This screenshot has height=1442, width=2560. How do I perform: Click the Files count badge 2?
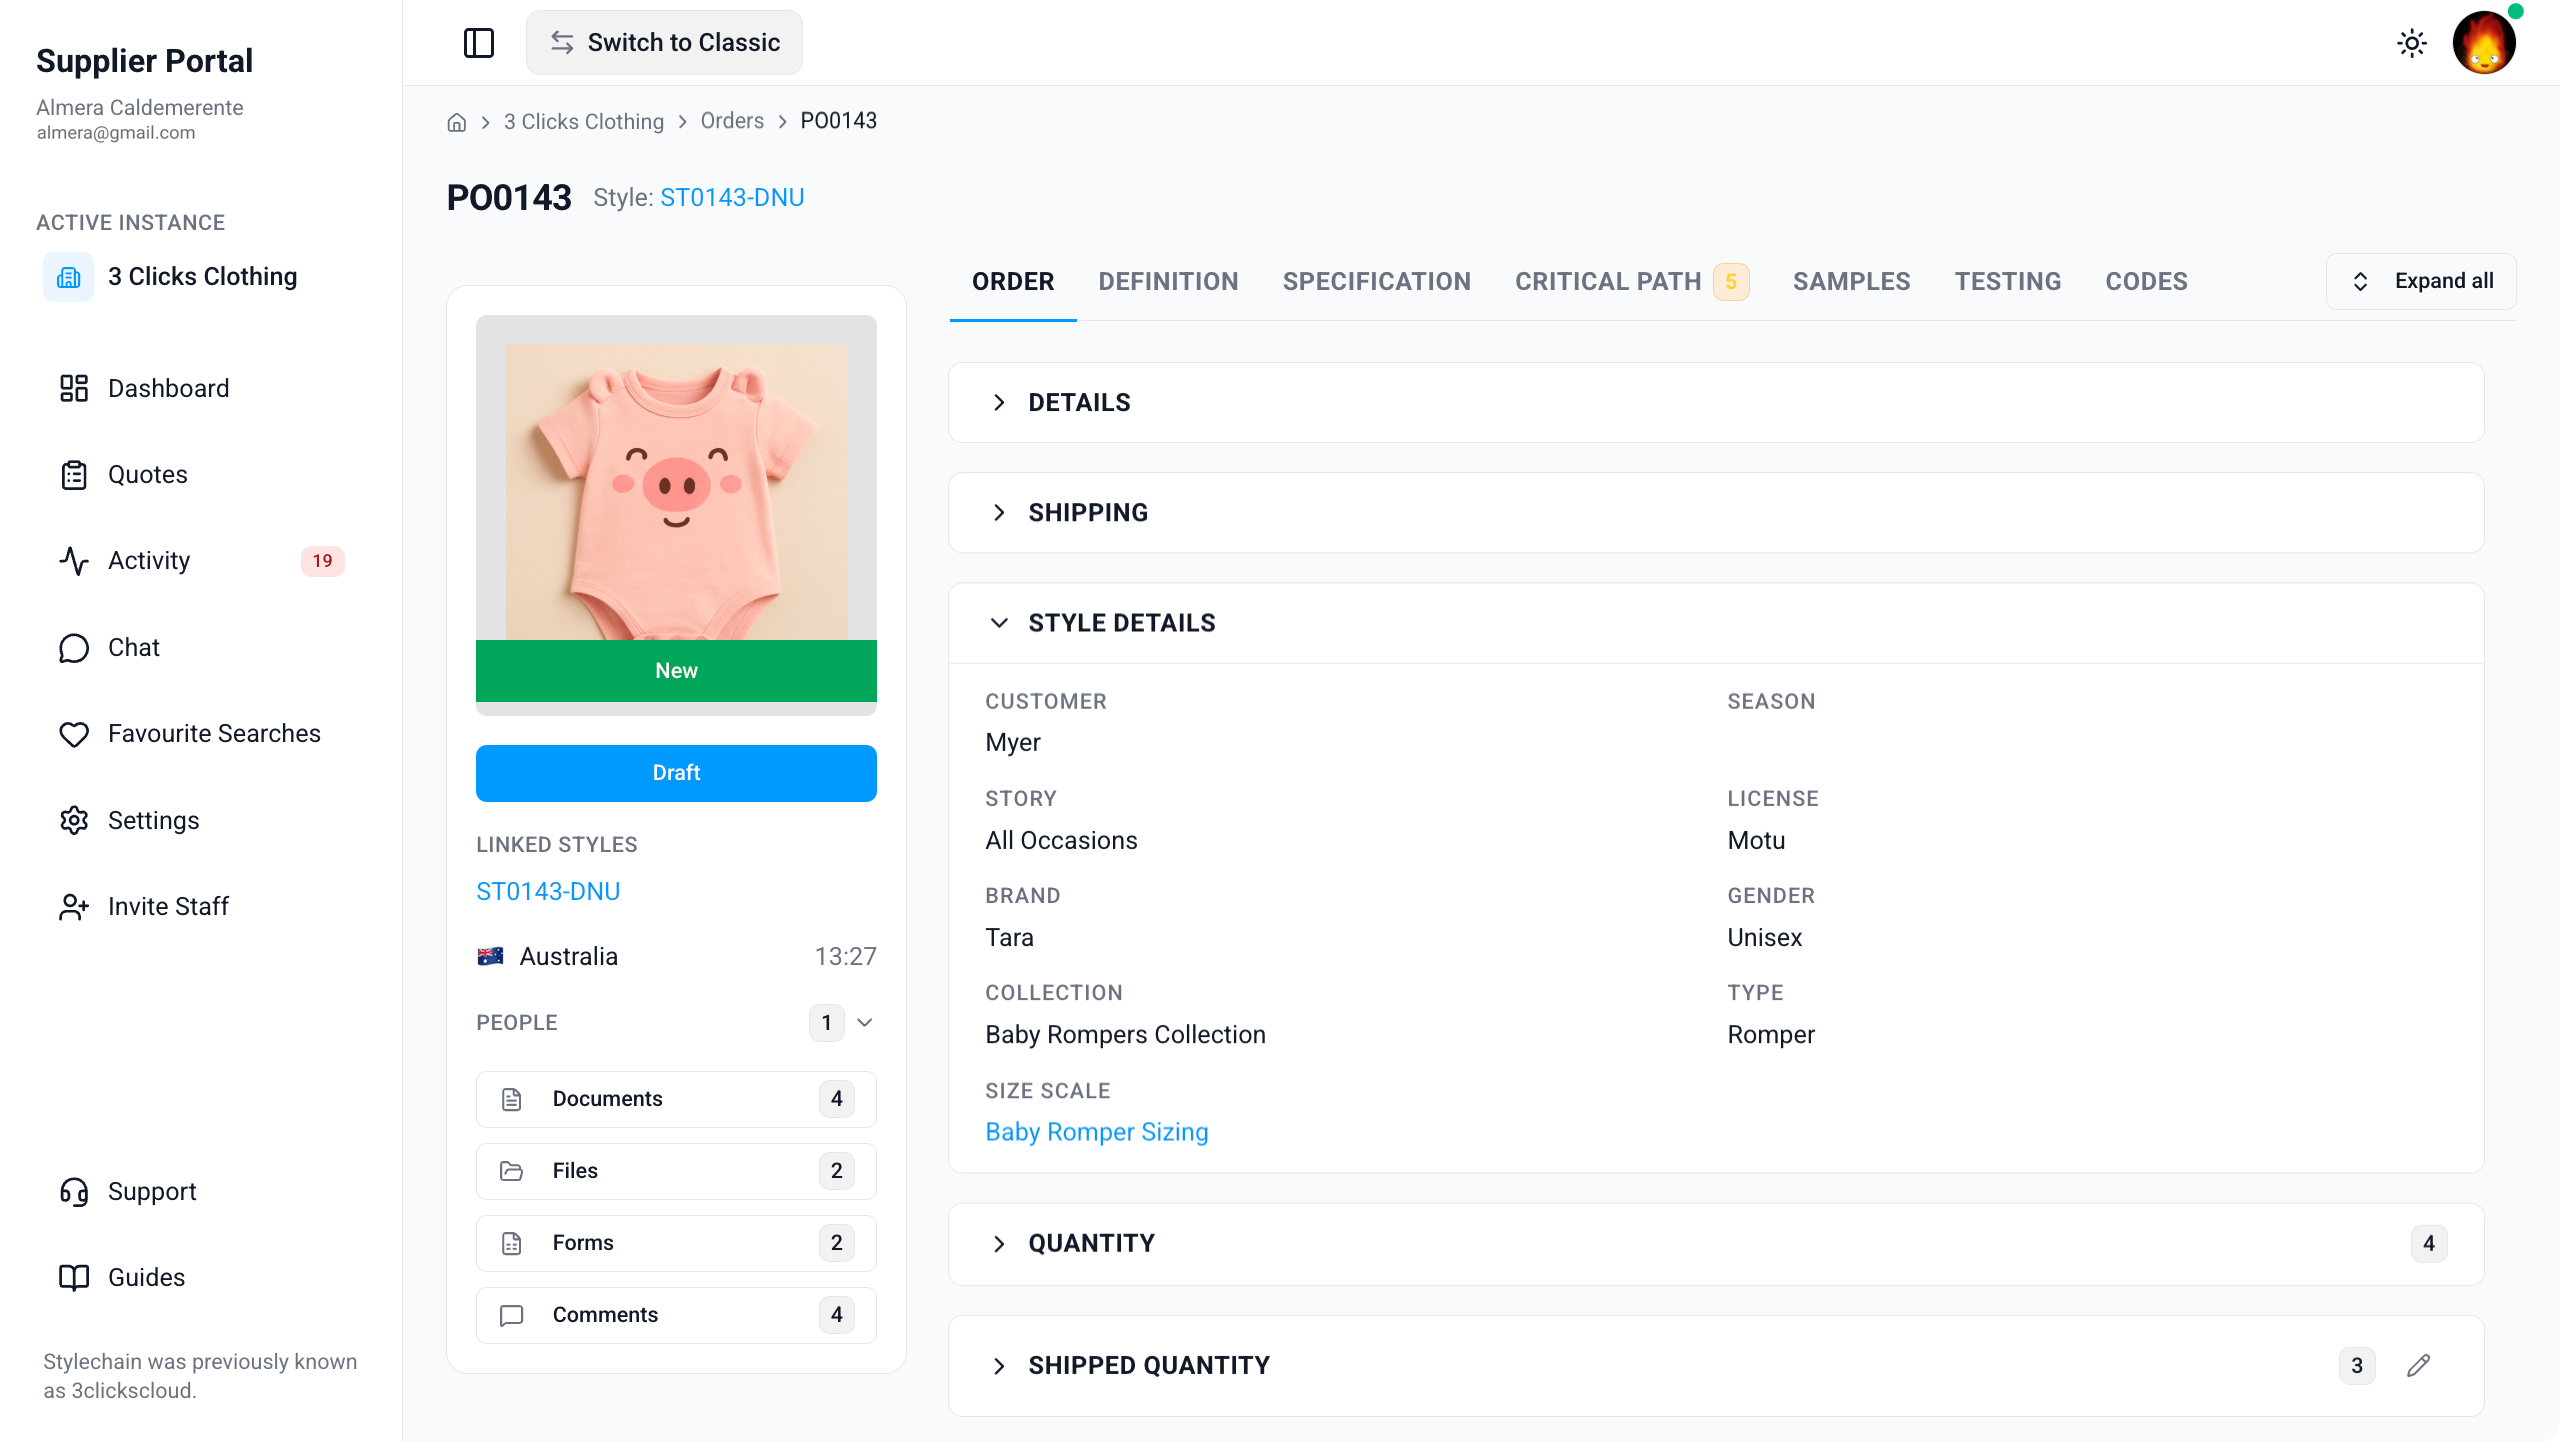tap(837, 1171)
